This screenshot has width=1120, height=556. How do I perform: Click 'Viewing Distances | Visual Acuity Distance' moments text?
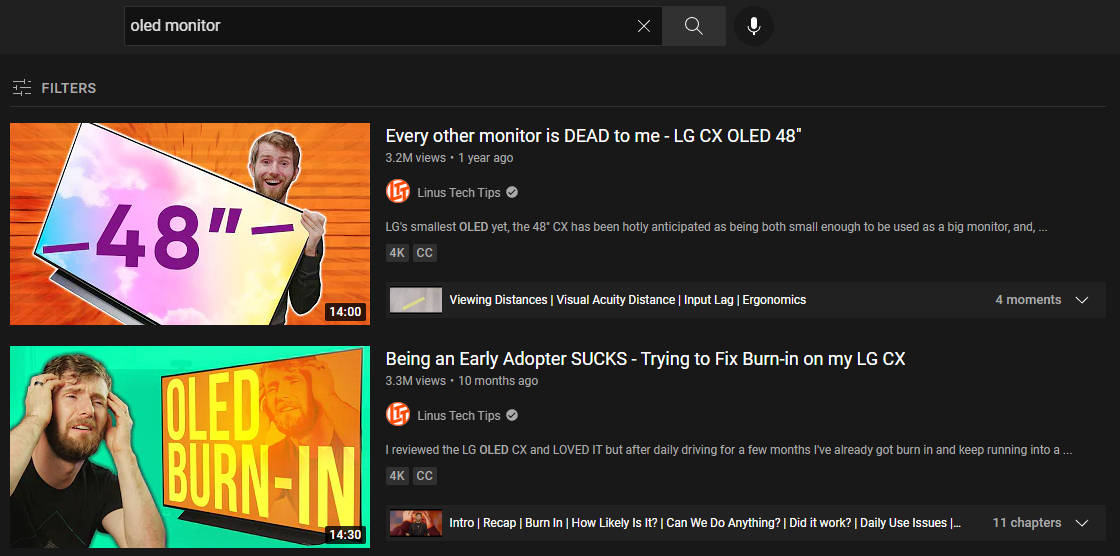coord(628,300)
